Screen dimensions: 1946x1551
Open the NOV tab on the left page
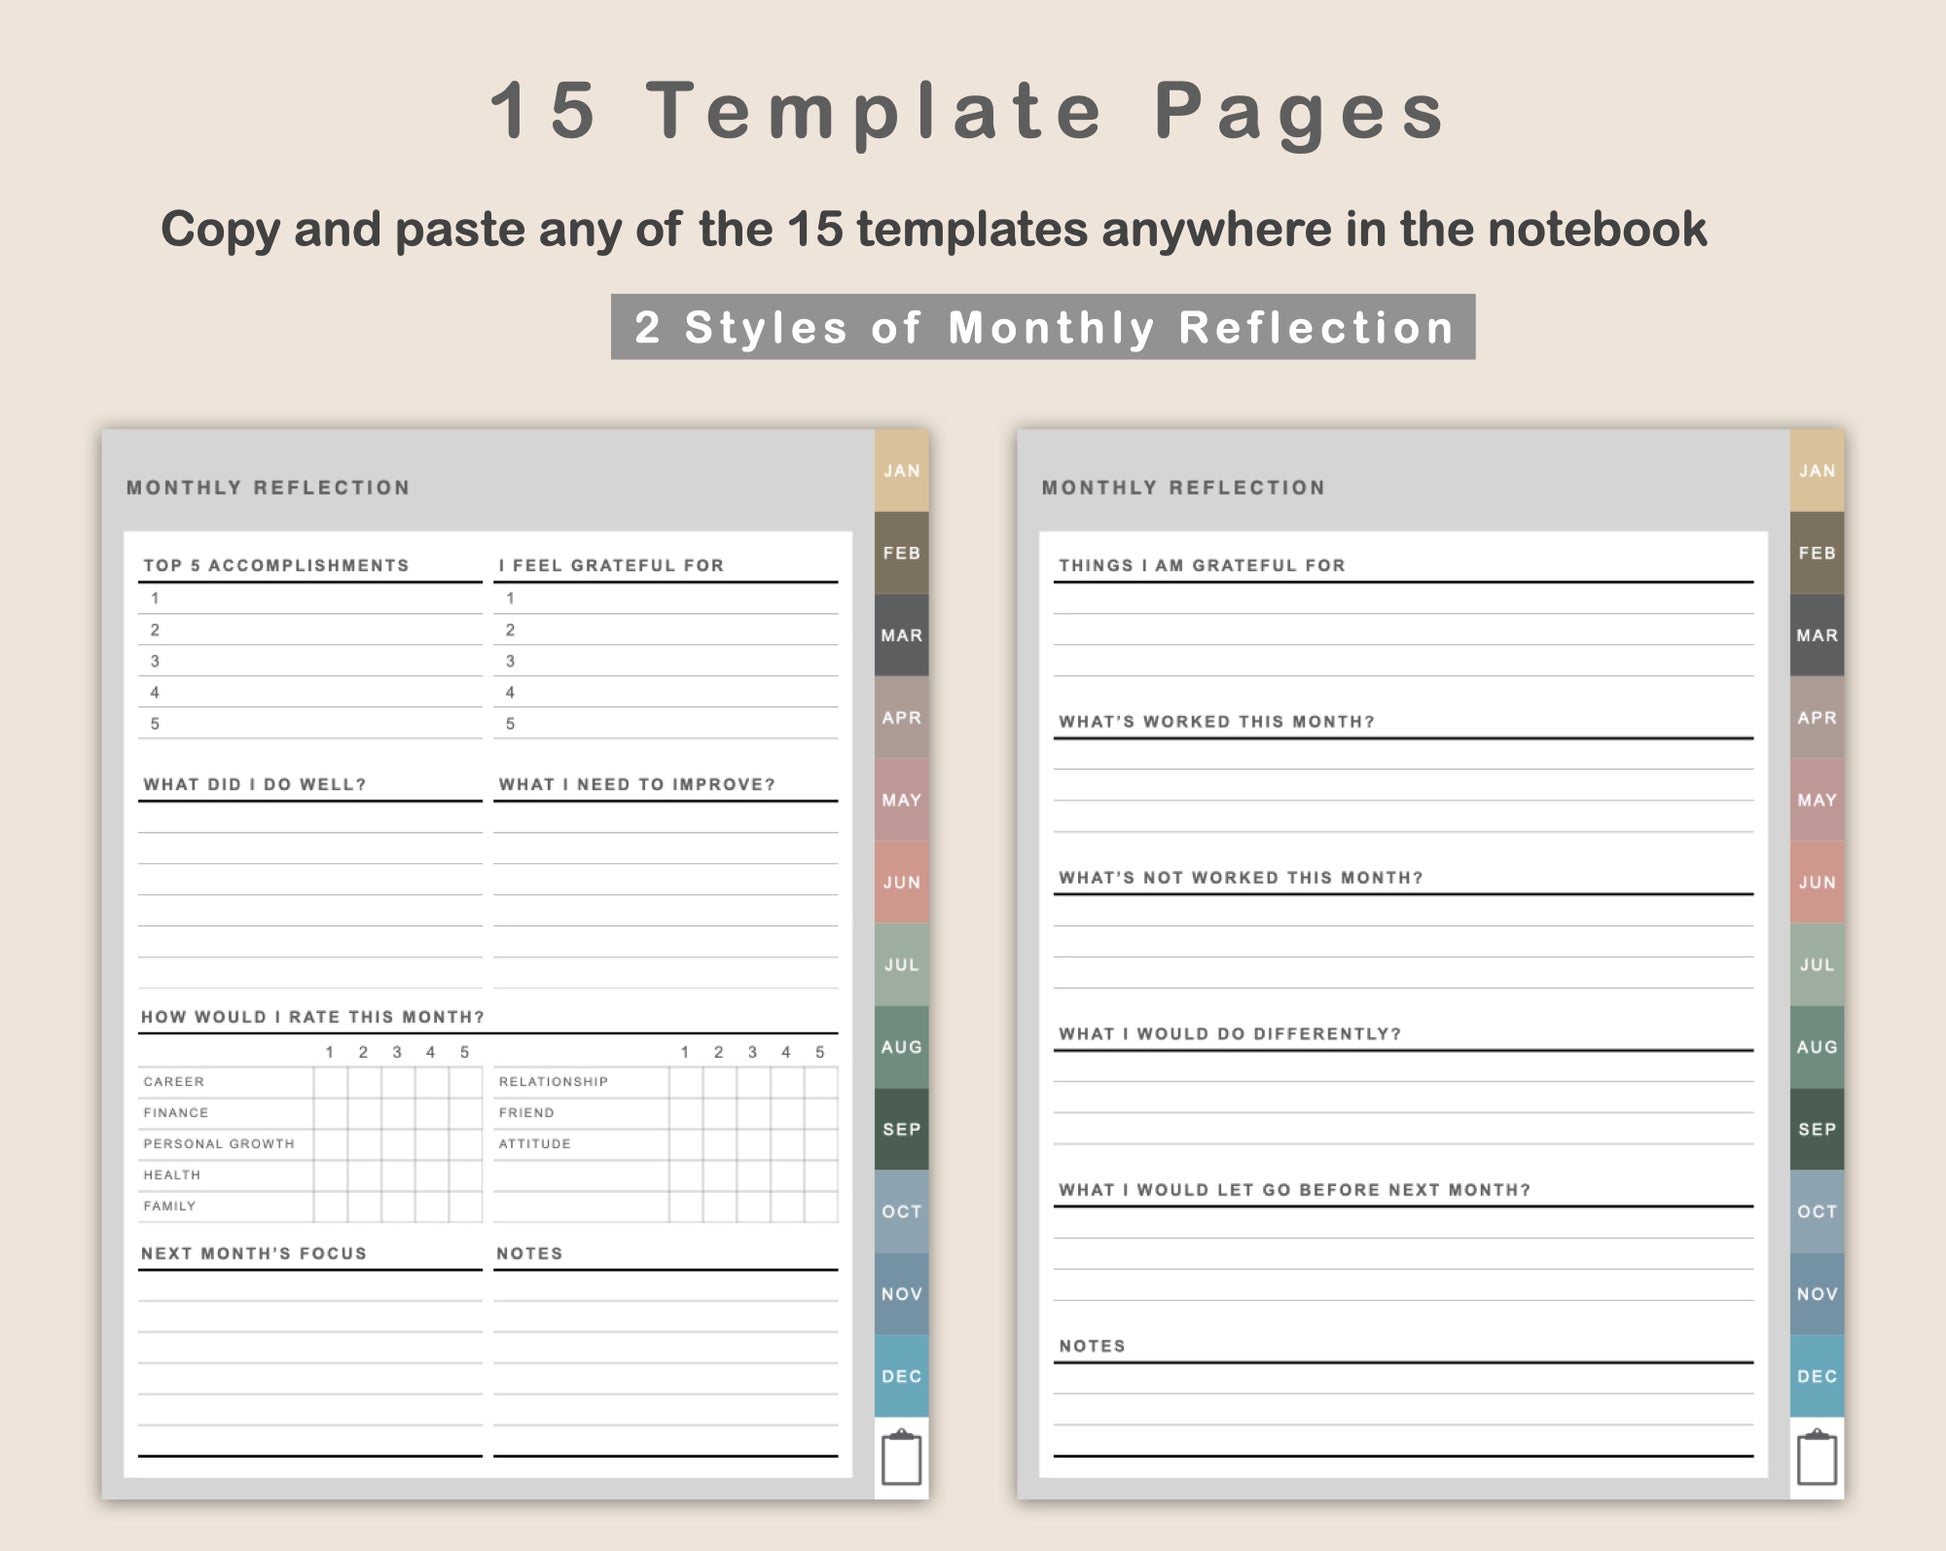[x=901, y=1293]
